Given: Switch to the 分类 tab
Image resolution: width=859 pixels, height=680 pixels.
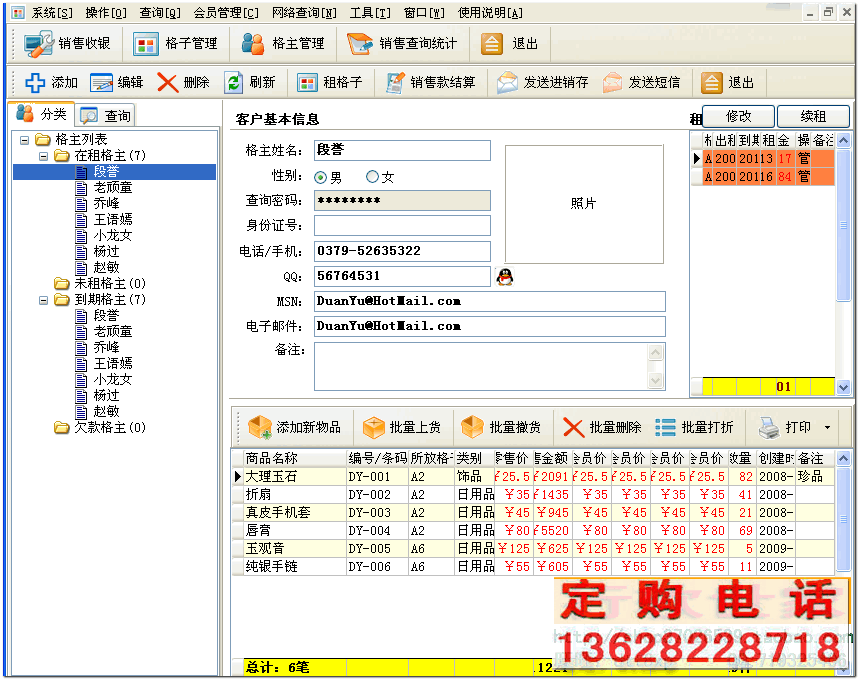Looking at the screenshot, I should click(42, 114).
